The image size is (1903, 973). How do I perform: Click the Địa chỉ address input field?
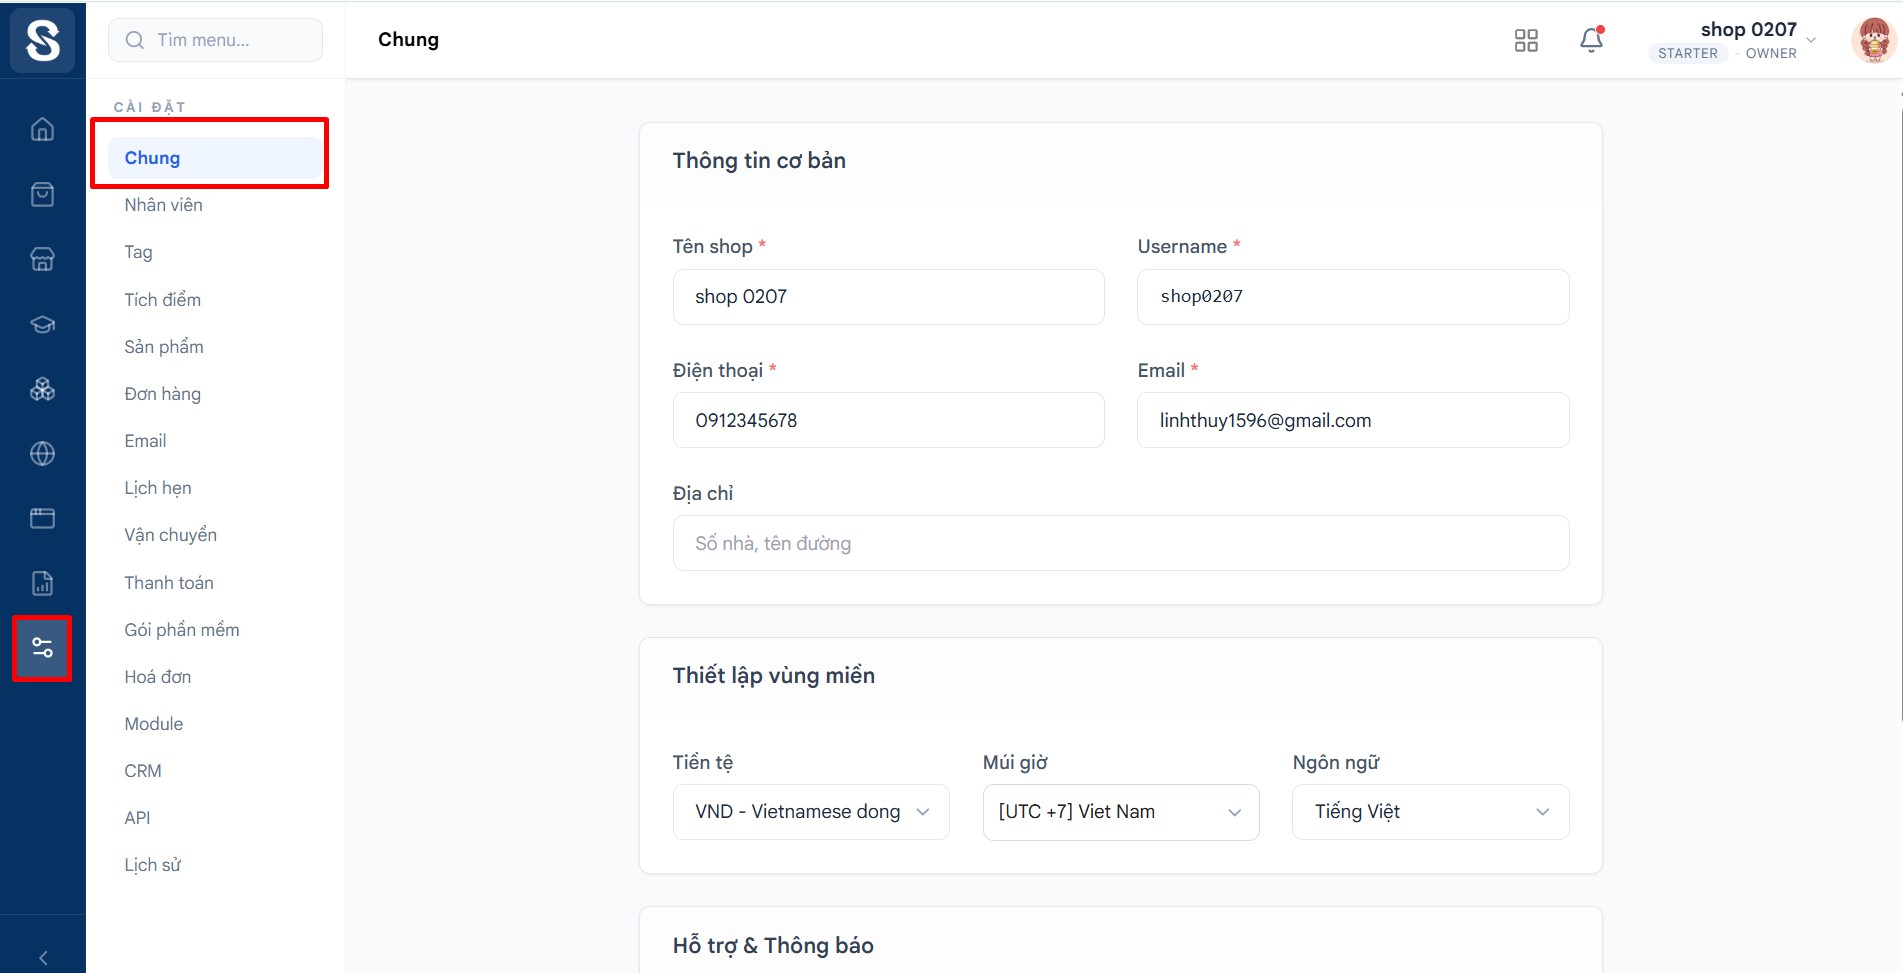tap(1120, 543)
